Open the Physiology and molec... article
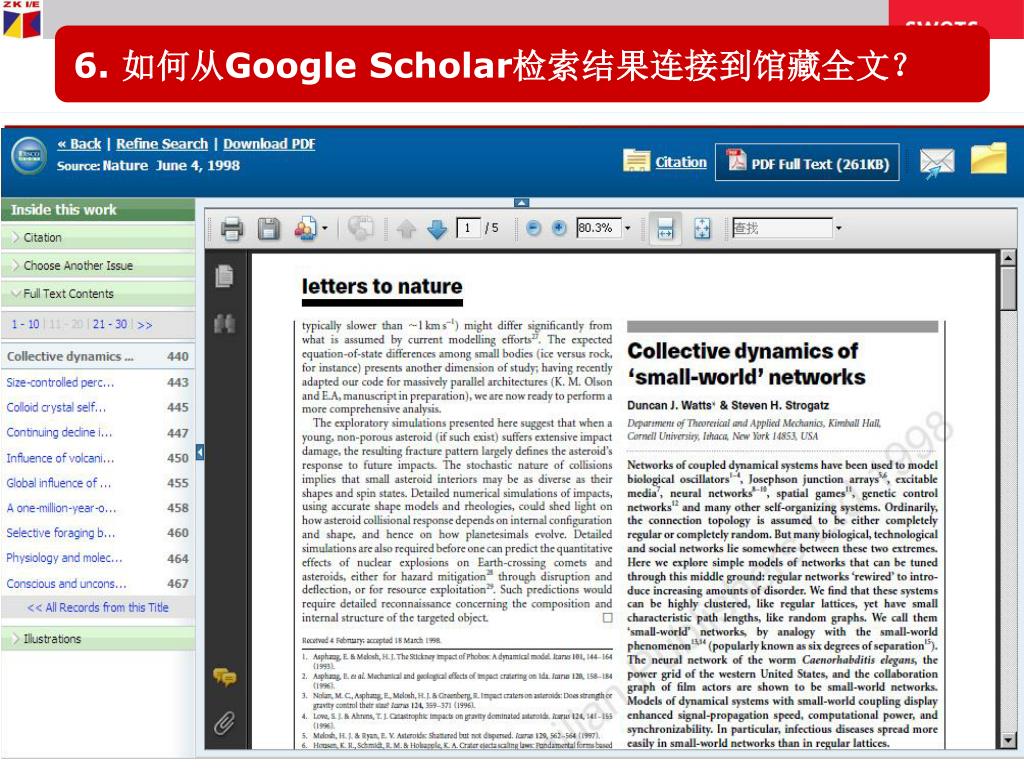 pyautogui.click(x=64, y=558)
